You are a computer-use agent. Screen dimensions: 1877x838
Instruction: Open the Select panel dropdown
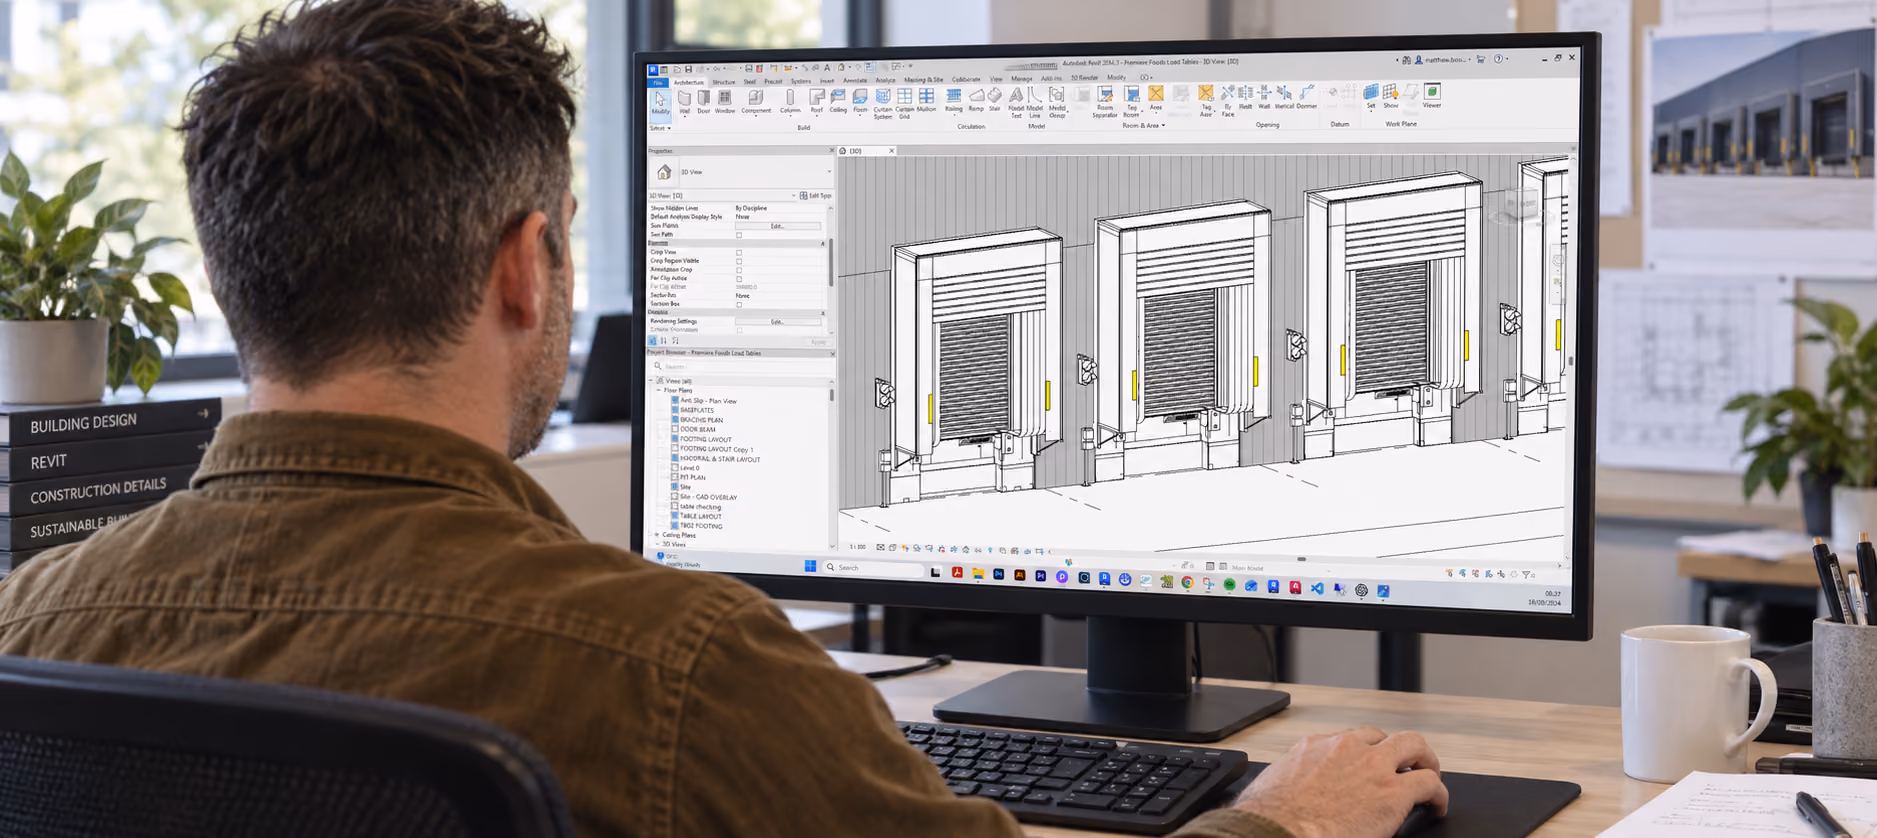[x=661, y=128]
